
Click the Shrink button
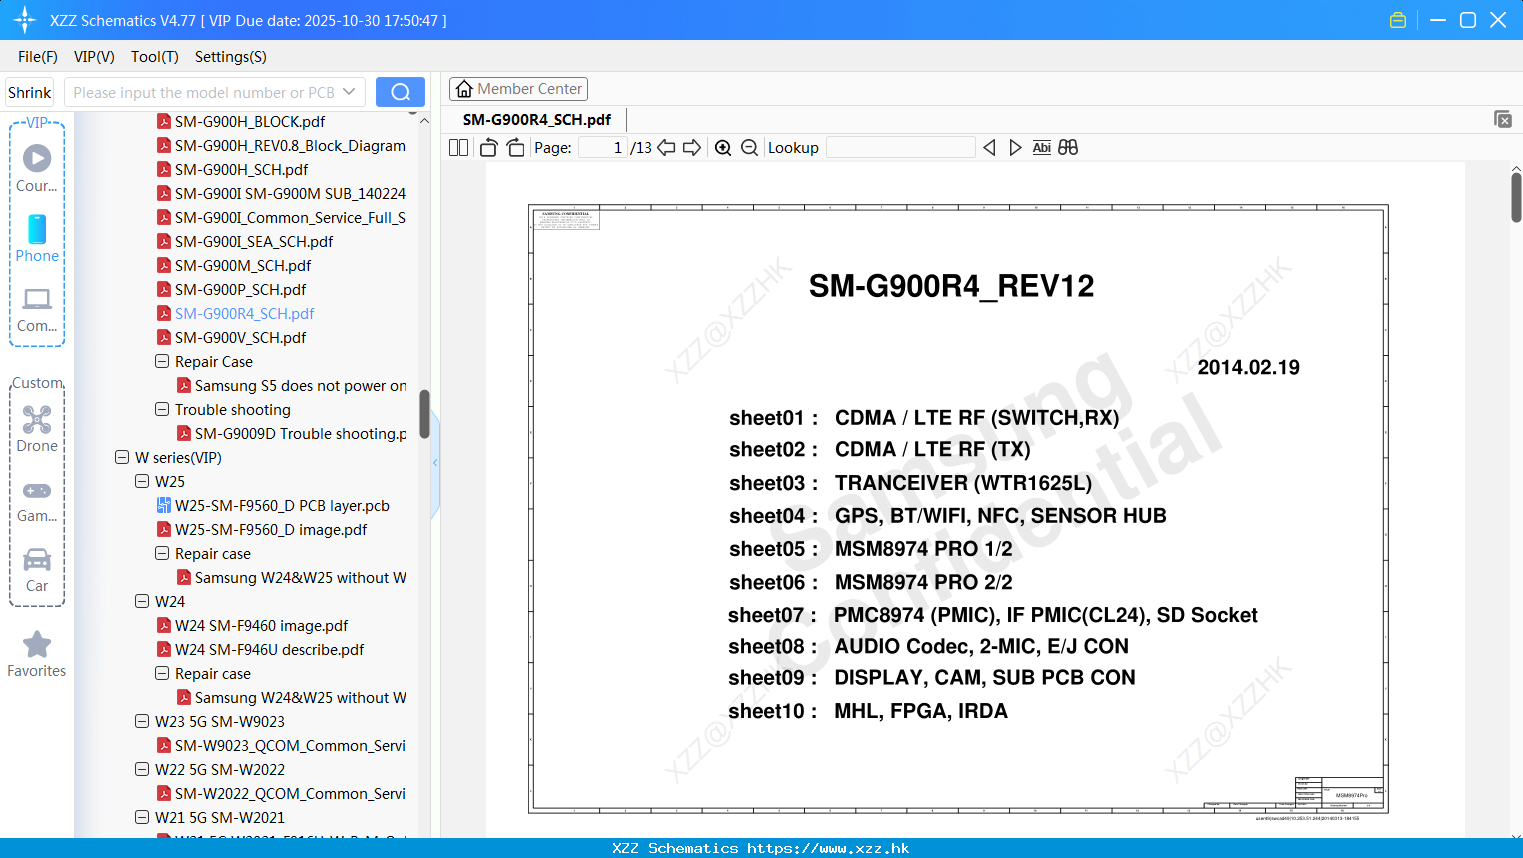tap(29, 92)
